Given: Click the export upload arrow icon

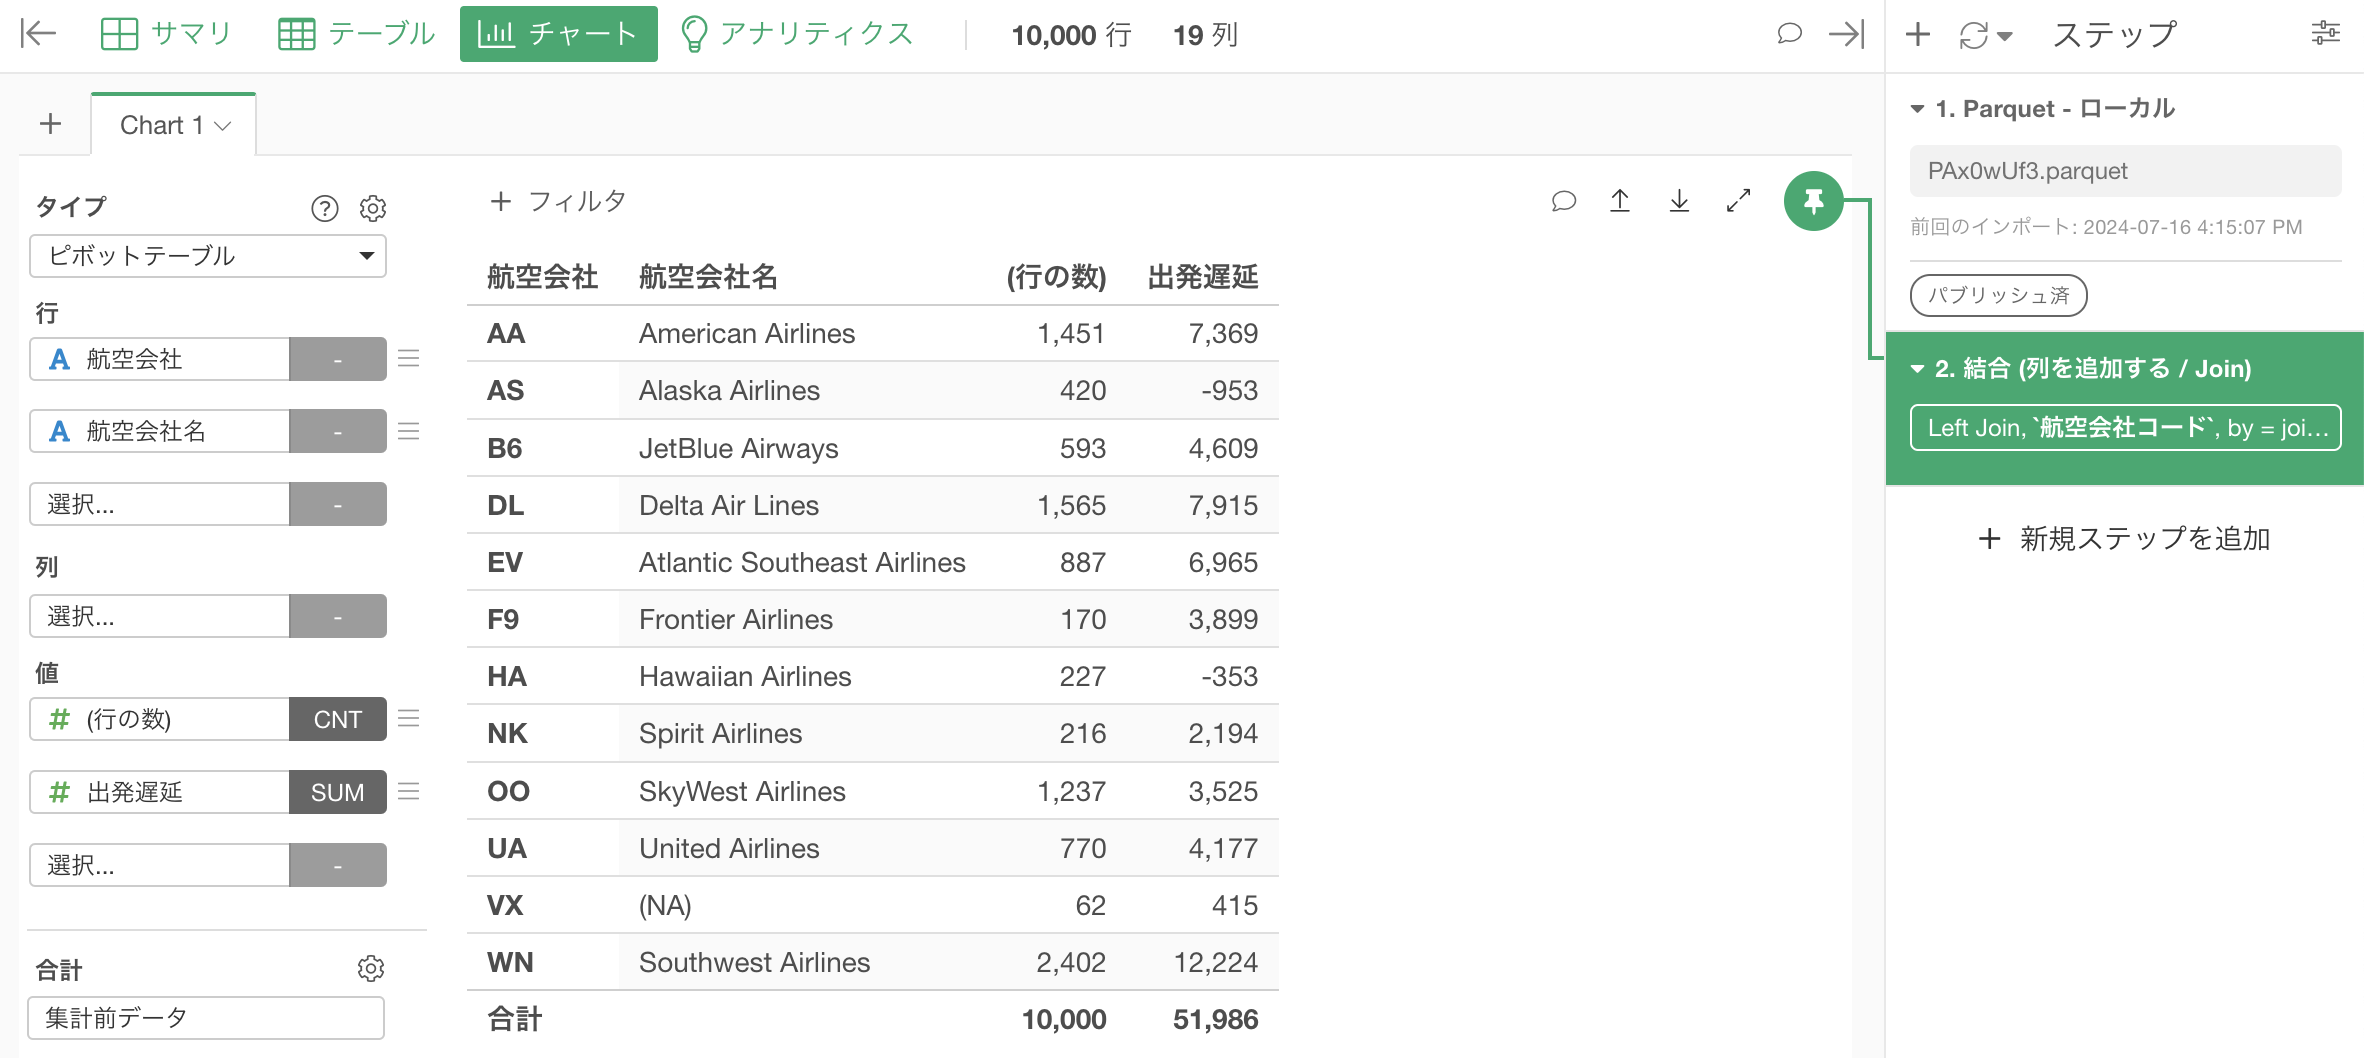Looking at the screenshot, I should tap(1620, 201).
